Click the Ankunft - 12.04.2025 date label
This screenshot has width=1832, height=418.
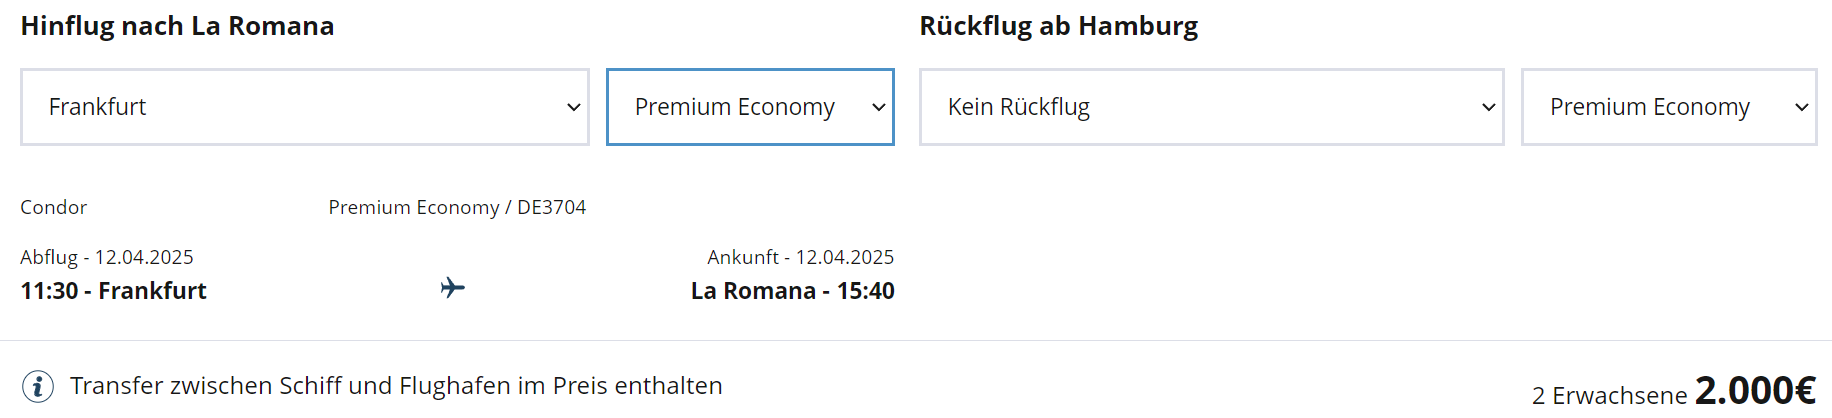pos(800,257)
